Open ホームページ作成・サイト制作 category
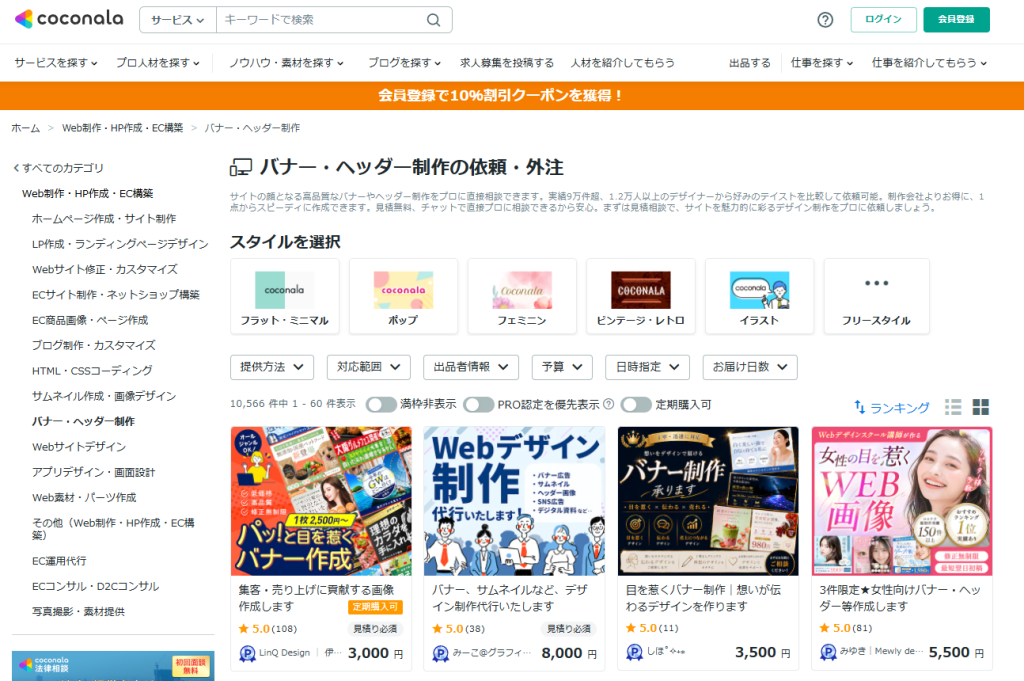 104,219
